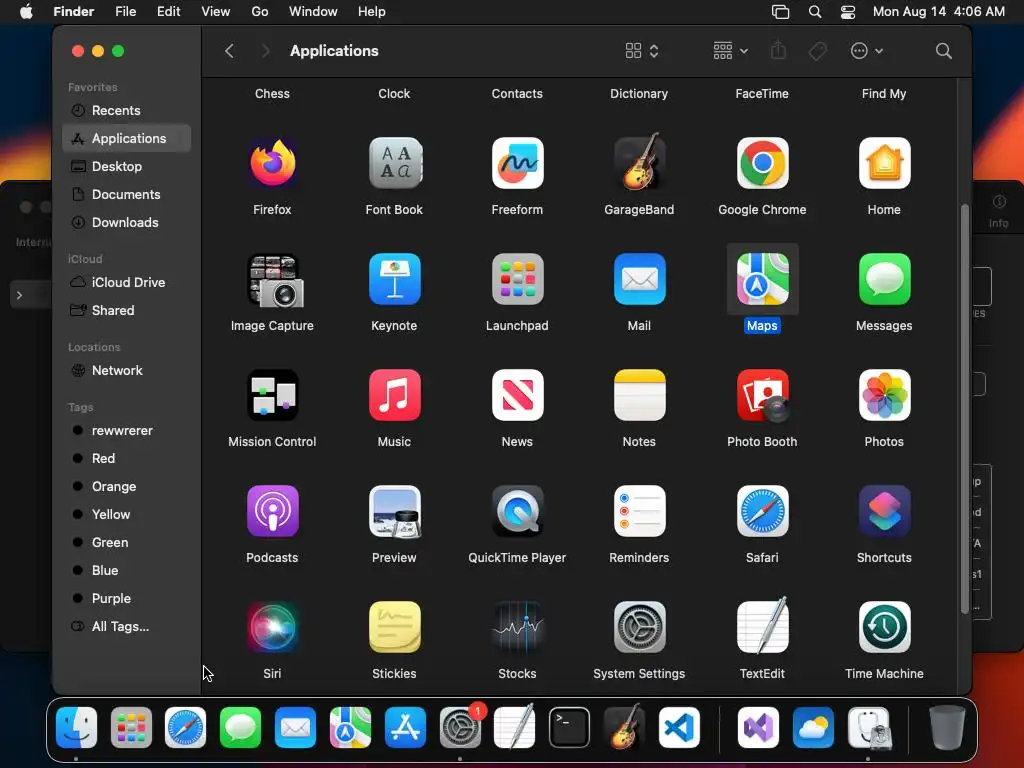Open the Go menu

tap(260, 12)
